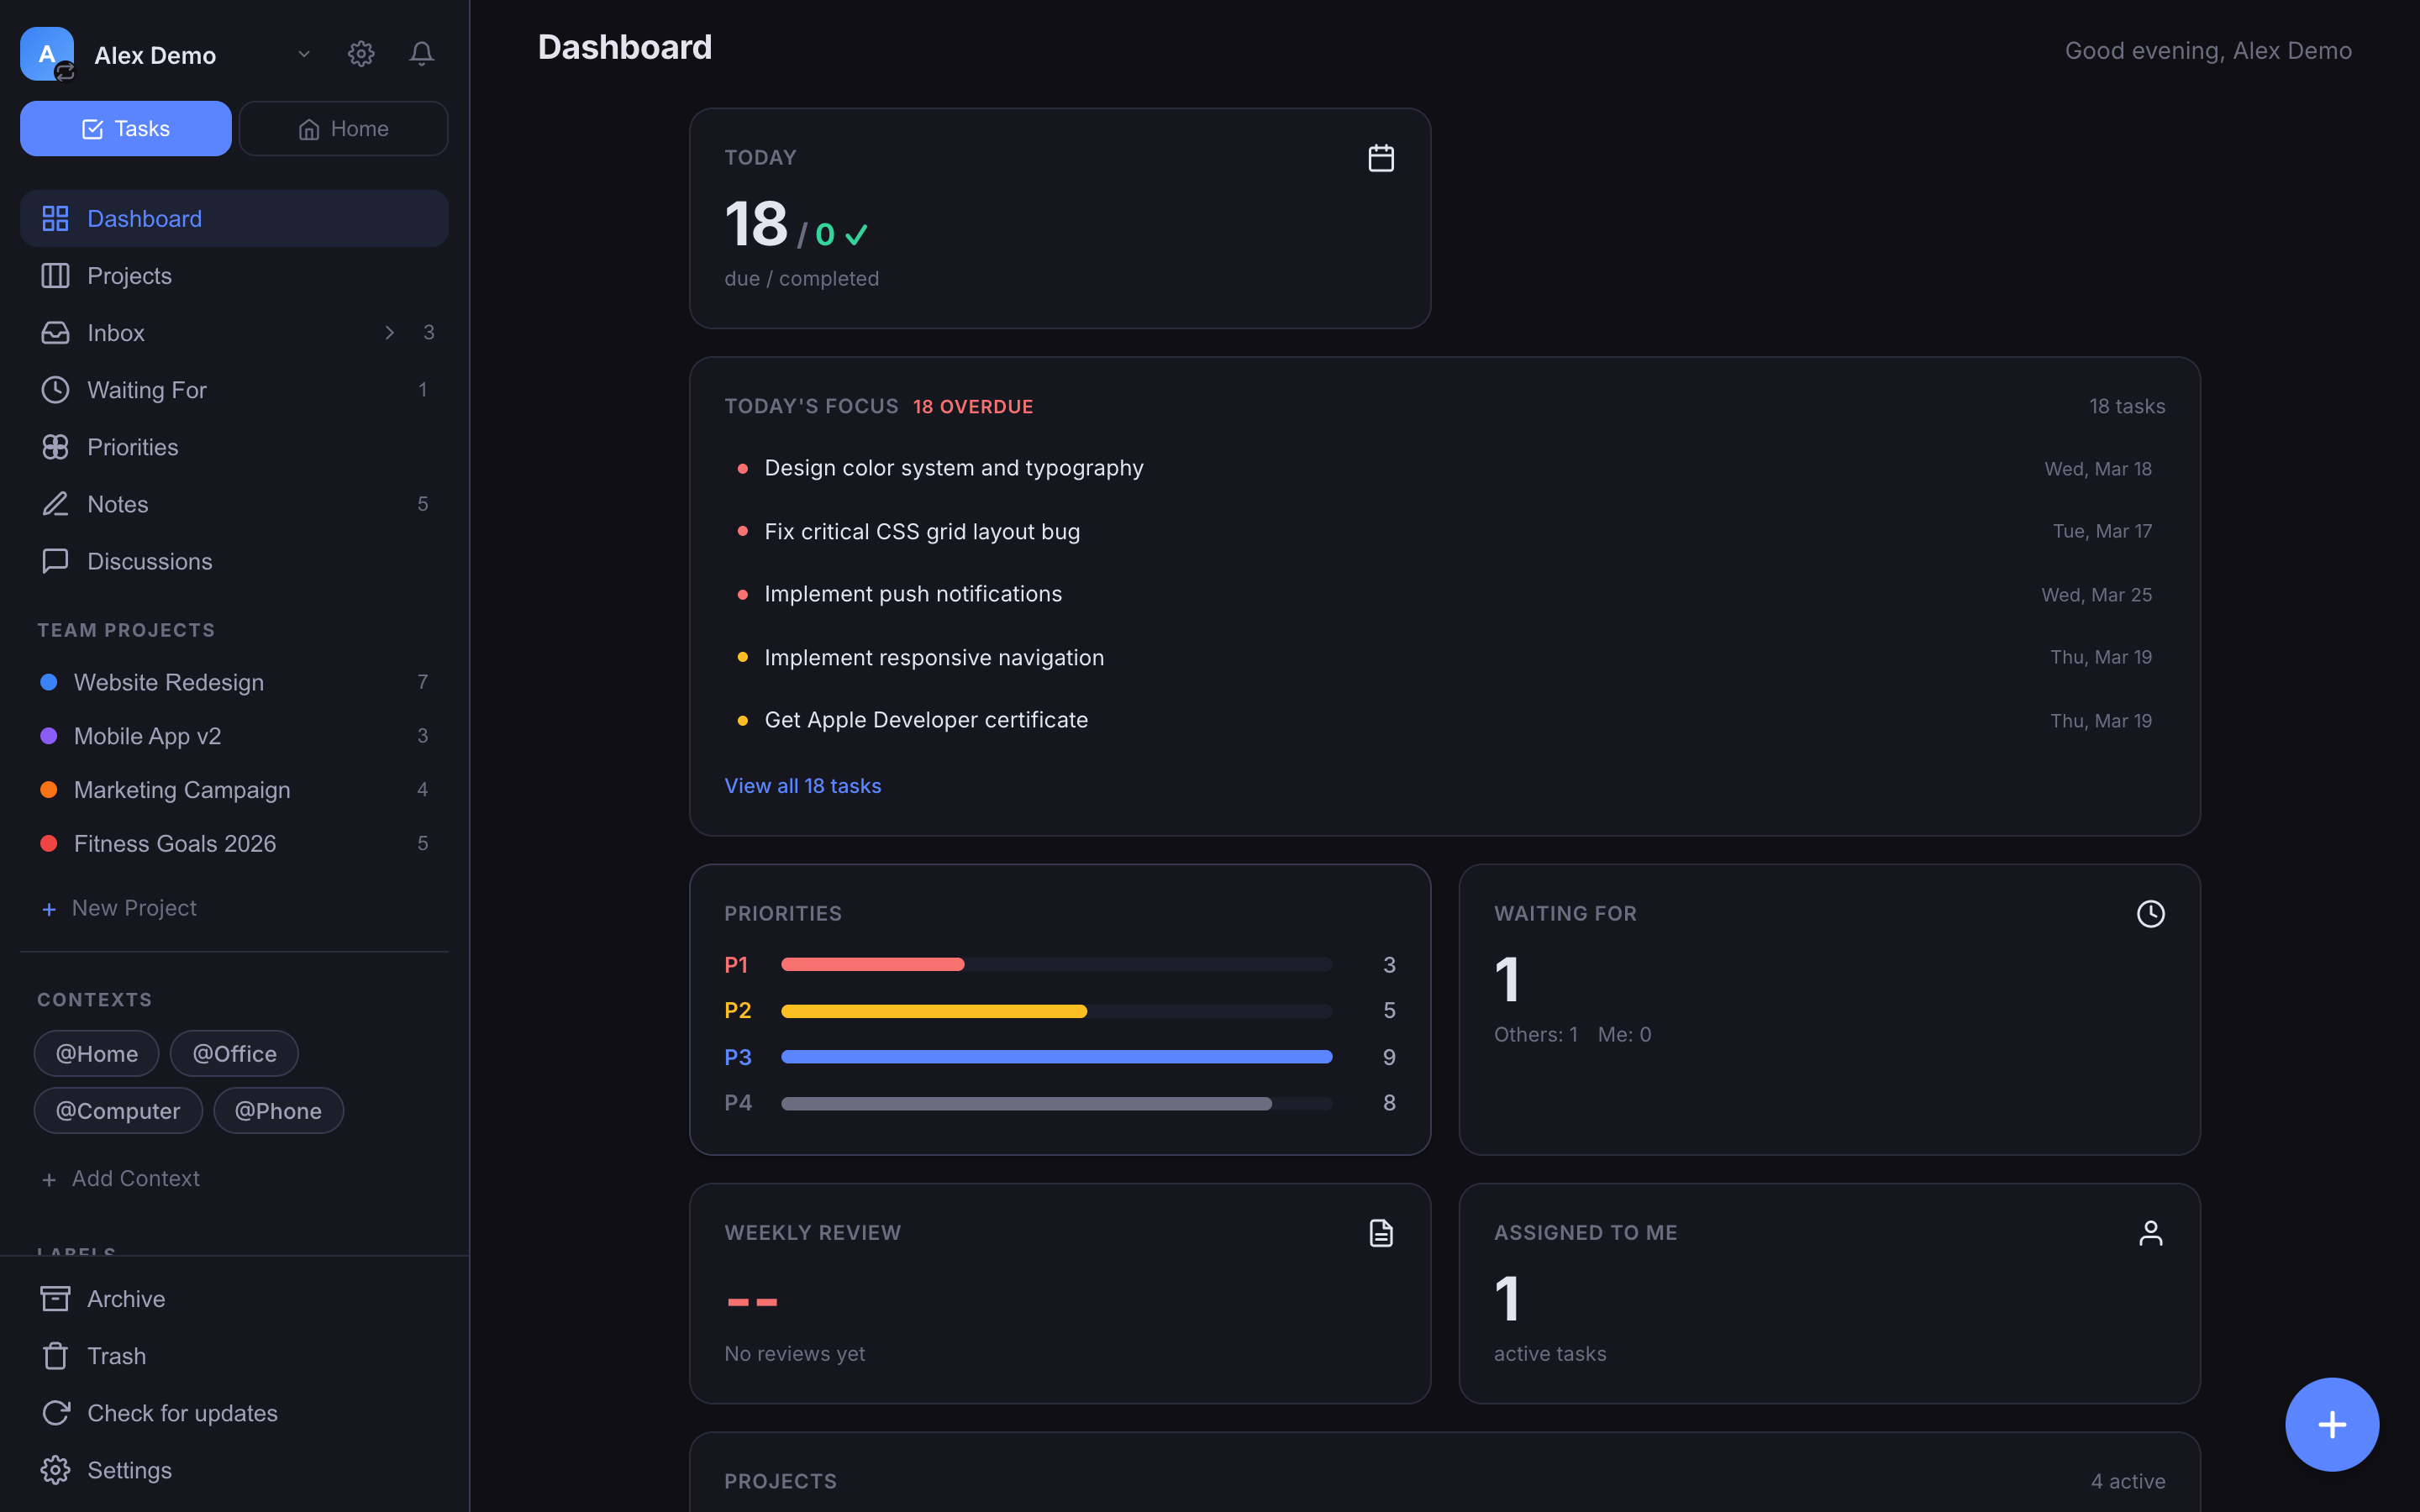Click the calendar icon in Today card

[x=1381, y=158]
